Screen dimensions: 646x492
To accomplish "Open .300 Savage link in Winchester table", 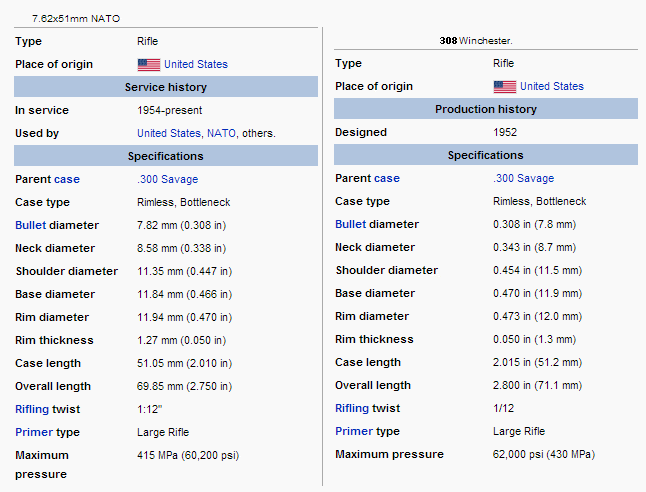I will (x=524, y=178).
